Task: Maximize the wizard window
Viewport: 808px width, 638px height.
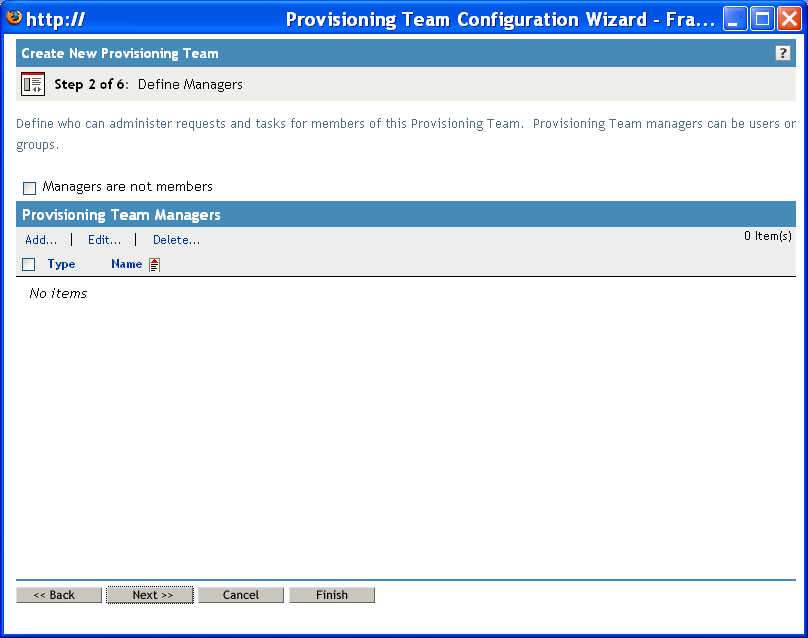Action: pos(762,19)
